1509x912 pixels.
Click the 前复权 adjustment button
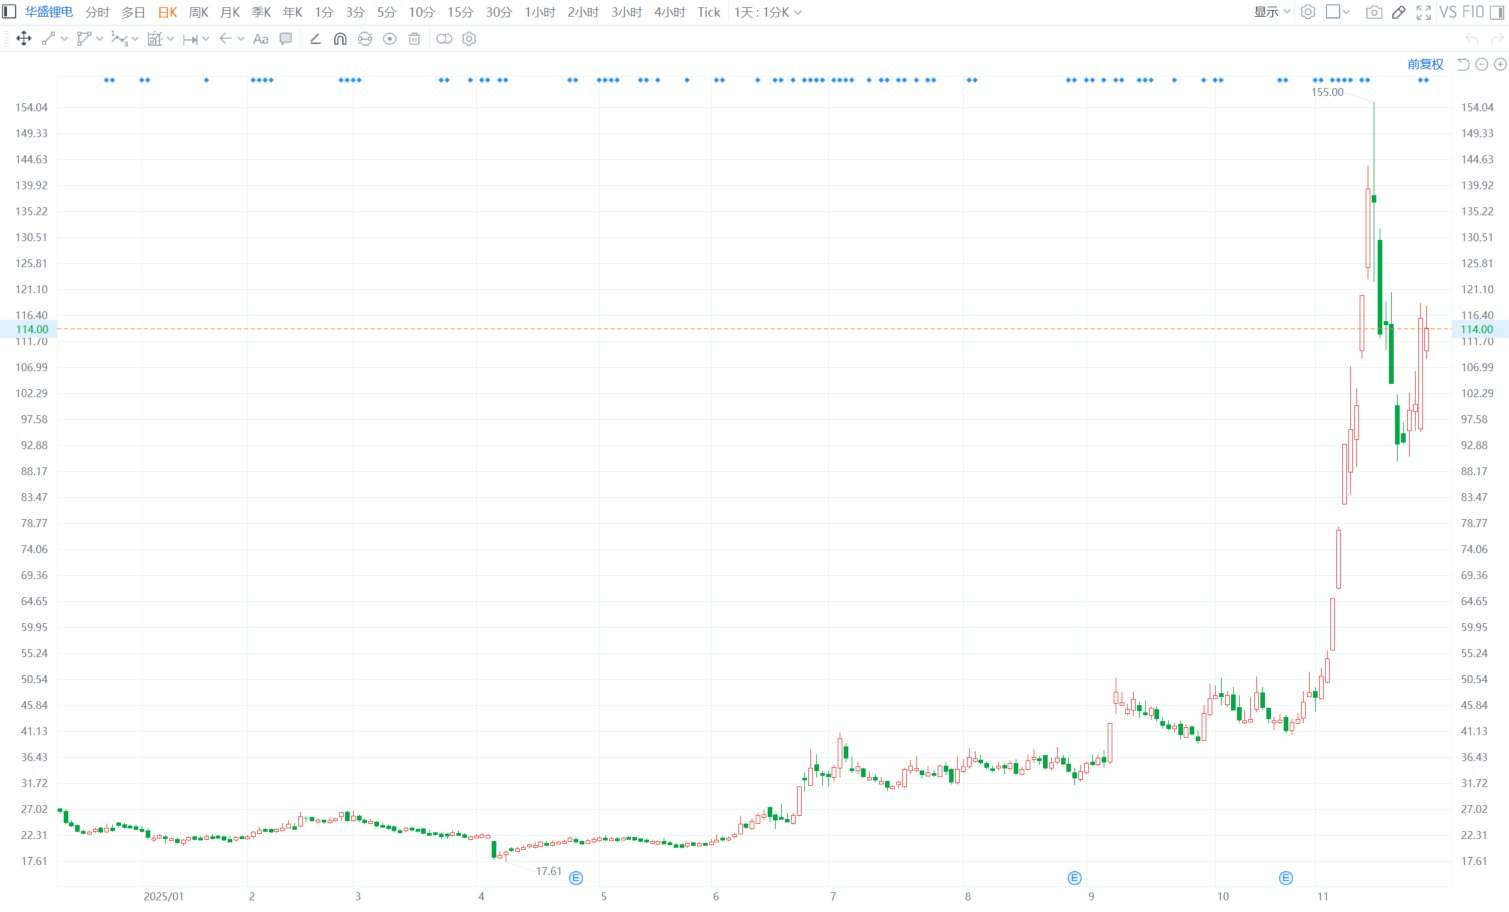click(x=1425, y=64)
